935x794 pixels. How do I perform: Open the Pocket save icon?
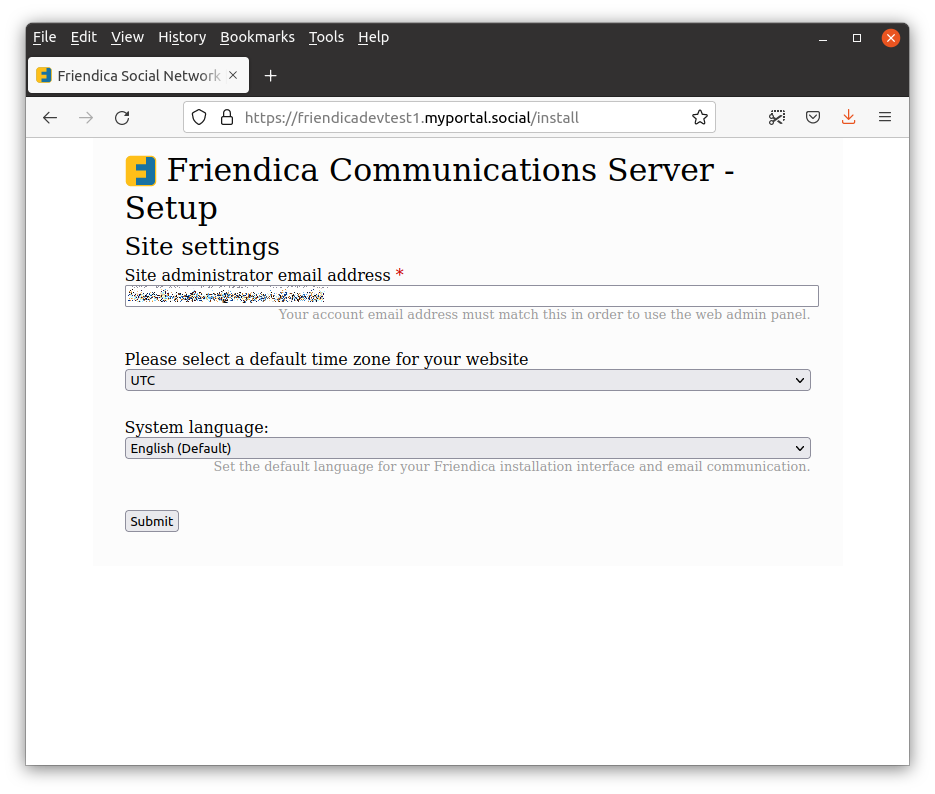(813, 117)
